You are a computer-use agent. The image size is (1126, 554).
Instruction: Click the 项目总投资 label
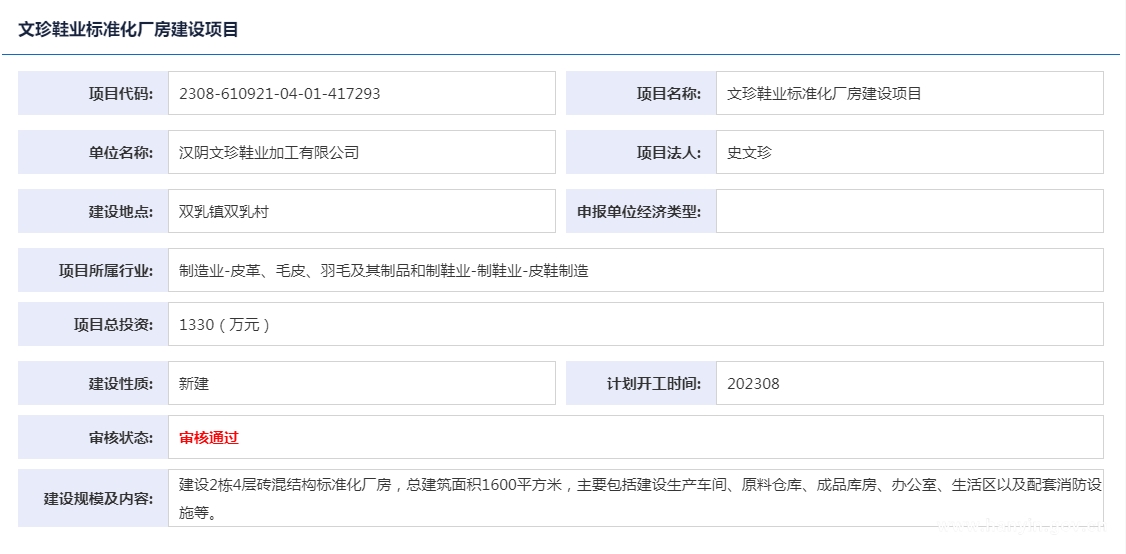(x=113, y=324)
